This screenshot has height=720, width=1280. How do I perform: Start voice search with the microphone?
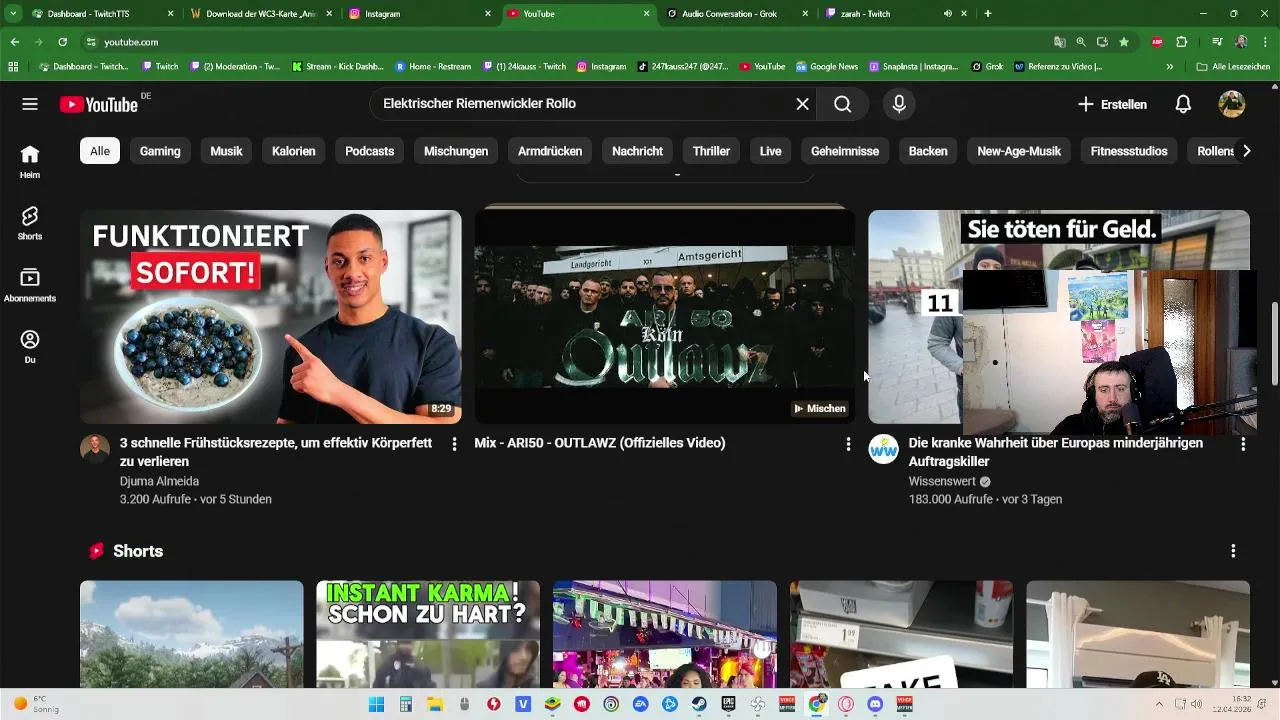point(899,104)
